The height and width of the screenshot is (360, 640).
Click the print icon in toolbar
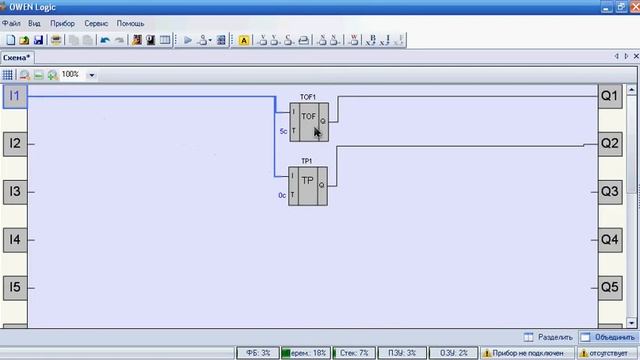(56, 40)
